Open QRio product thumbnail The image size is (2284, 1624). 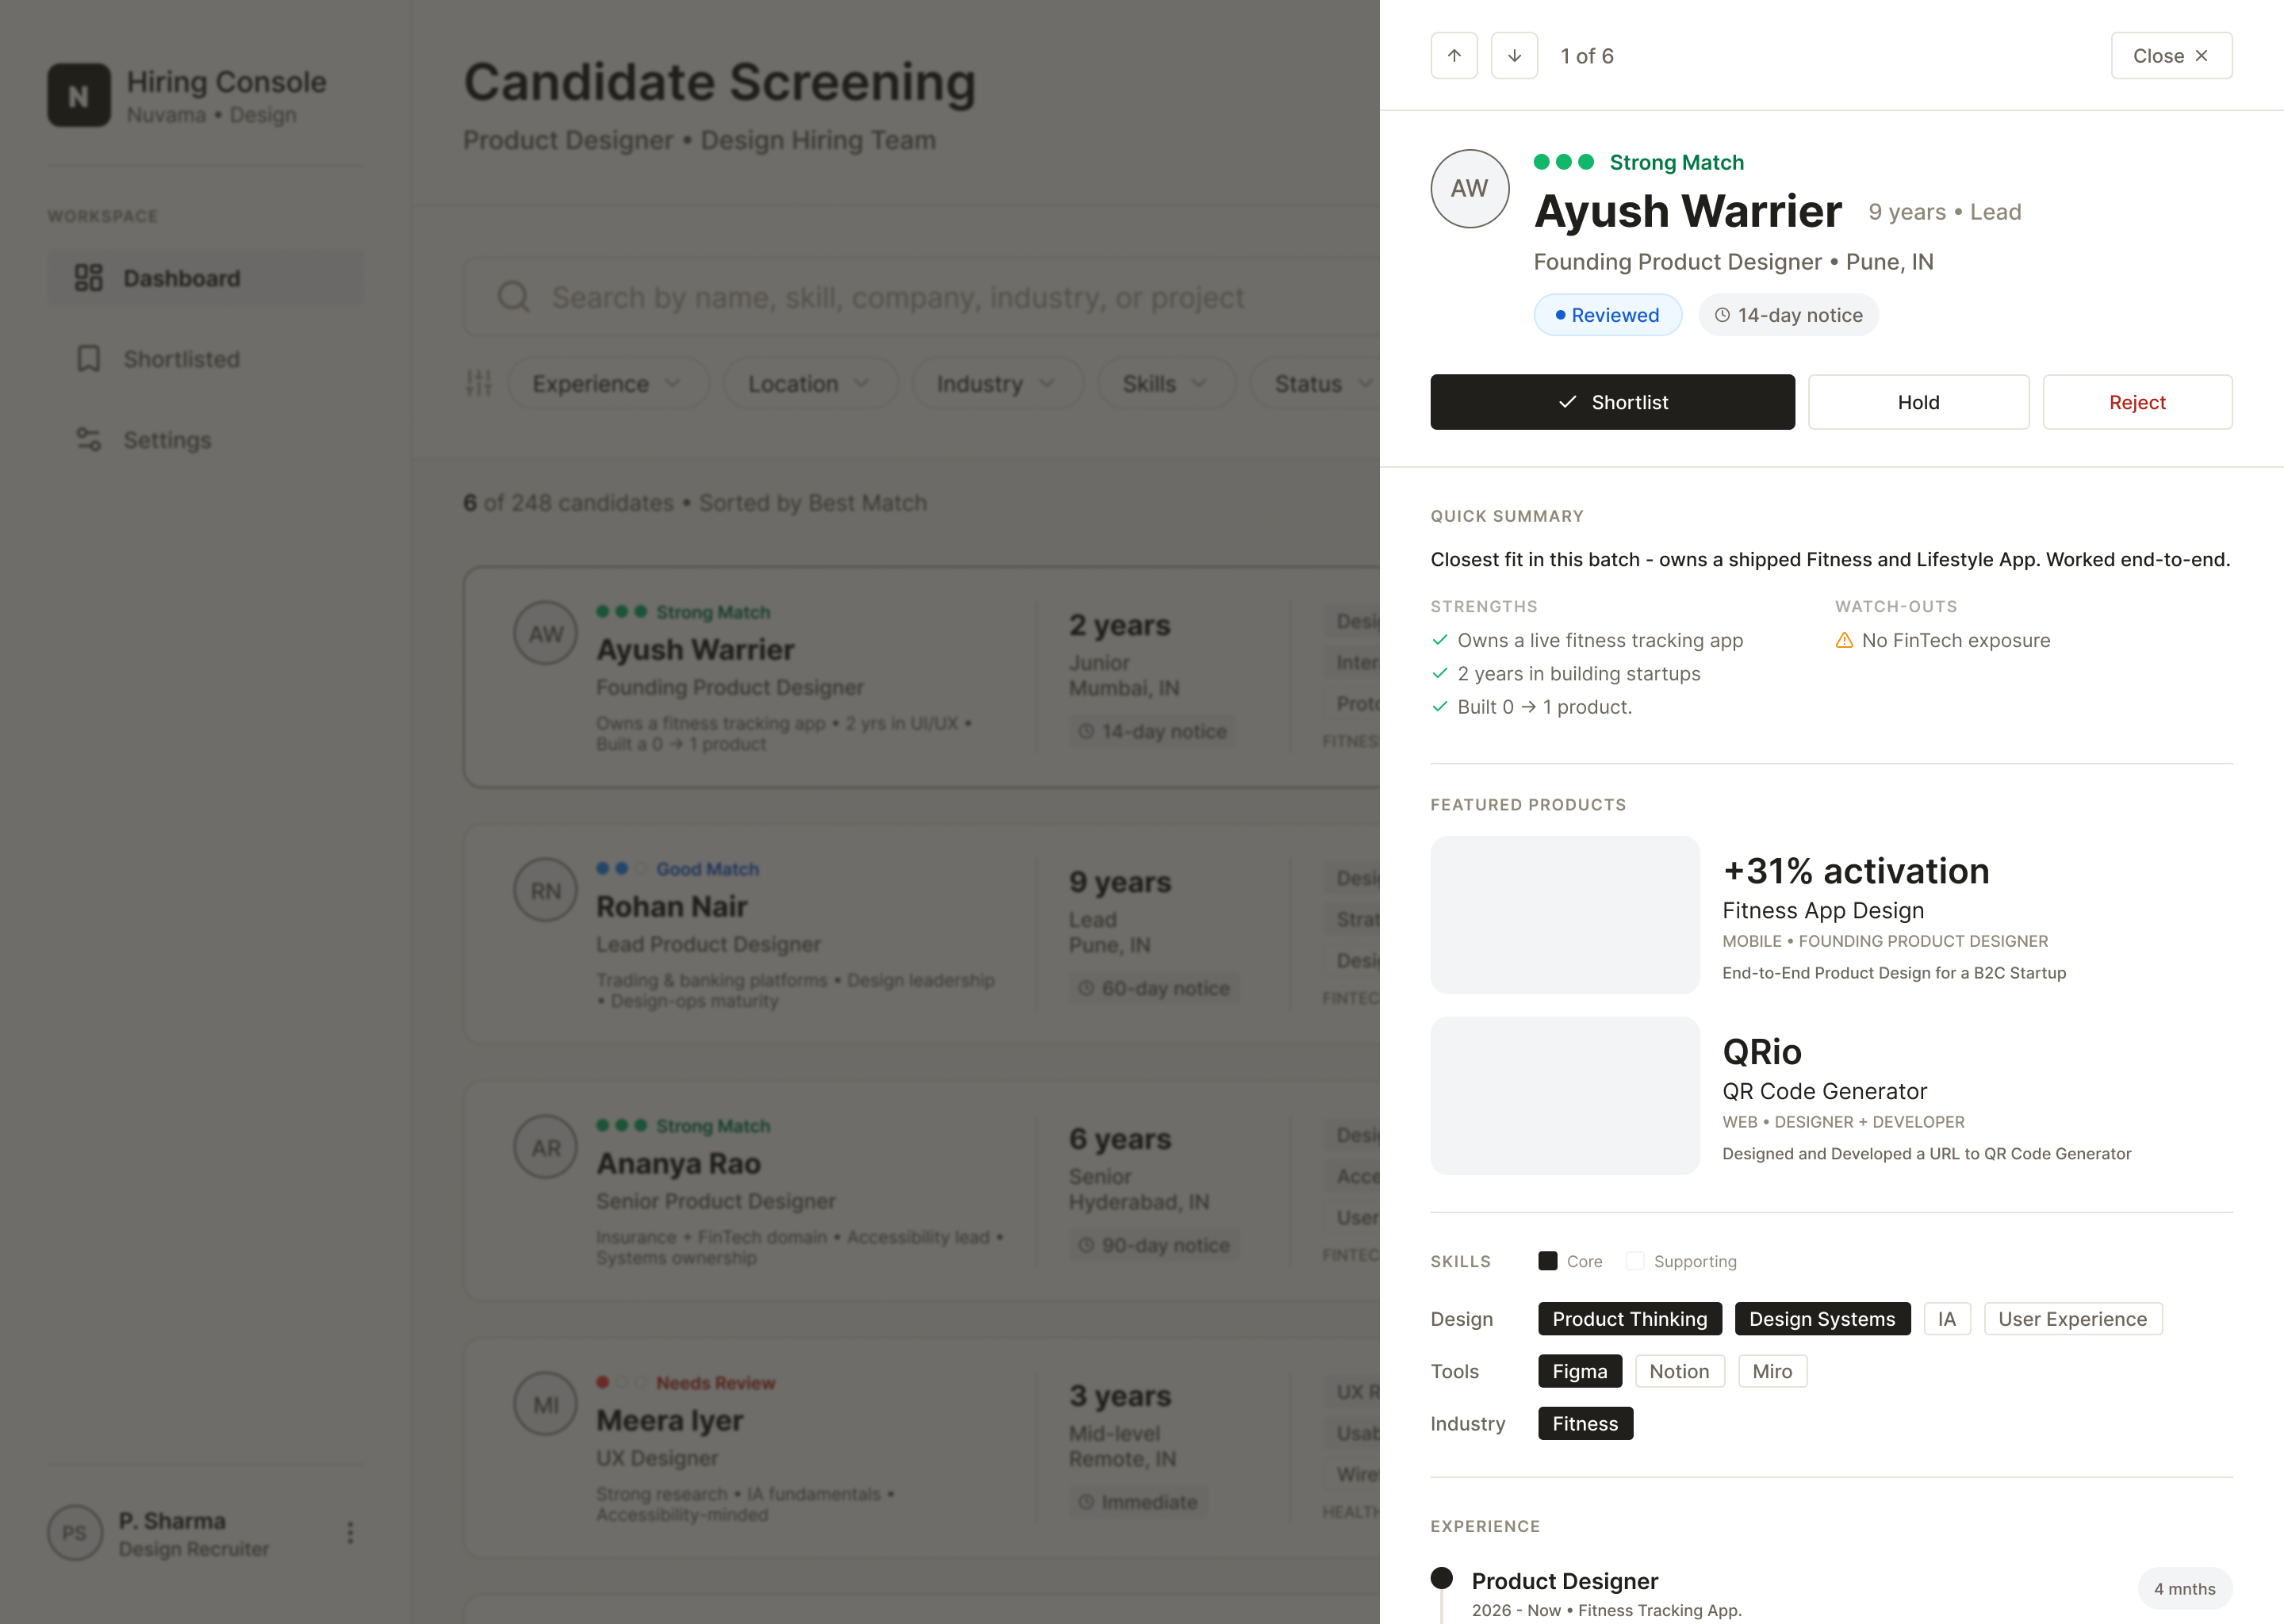pyautogui.click(x=1565, y=1096)
